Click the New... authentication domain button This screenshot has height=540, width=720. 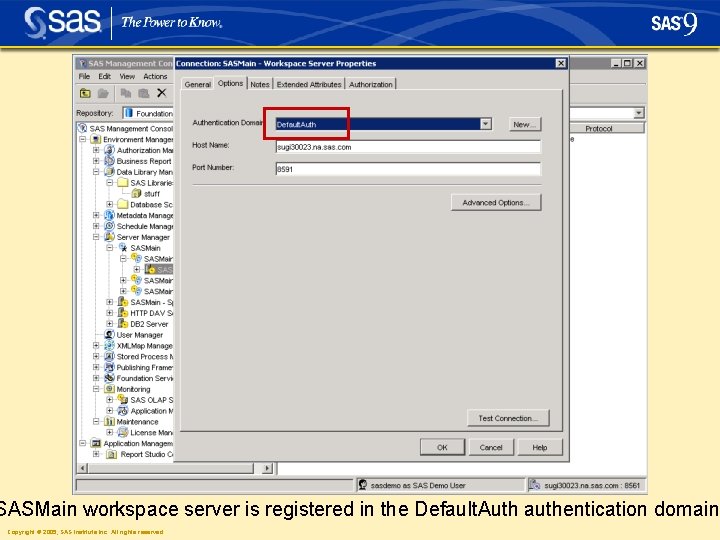(x=525, y=124)
